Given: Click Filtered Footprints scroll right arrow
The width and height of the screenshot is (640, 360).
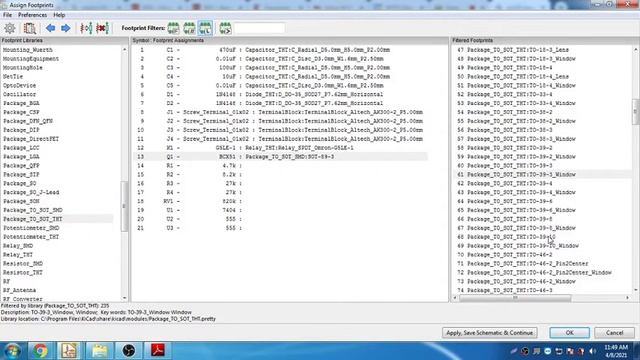Looking at the screenshot, I should 628,298.
